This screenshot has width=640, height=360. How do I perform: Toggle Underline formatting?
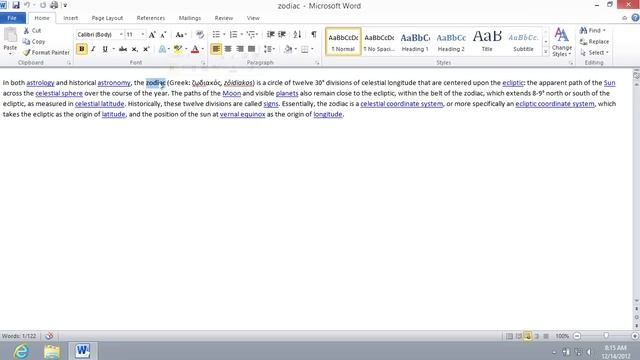point(104,49)
